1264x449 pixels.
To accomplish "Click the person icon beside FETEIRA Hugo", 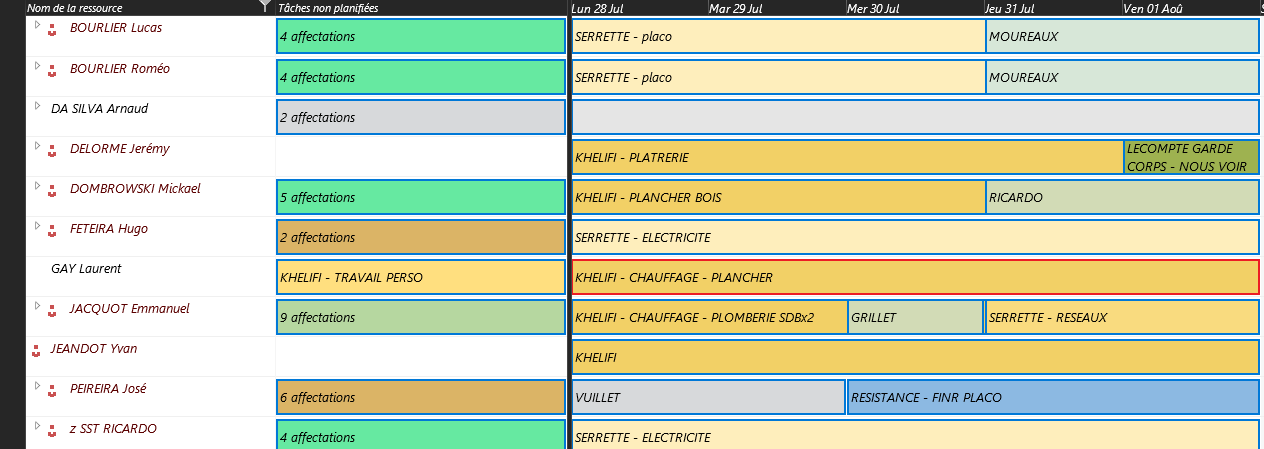I will [x=52, y=230].
